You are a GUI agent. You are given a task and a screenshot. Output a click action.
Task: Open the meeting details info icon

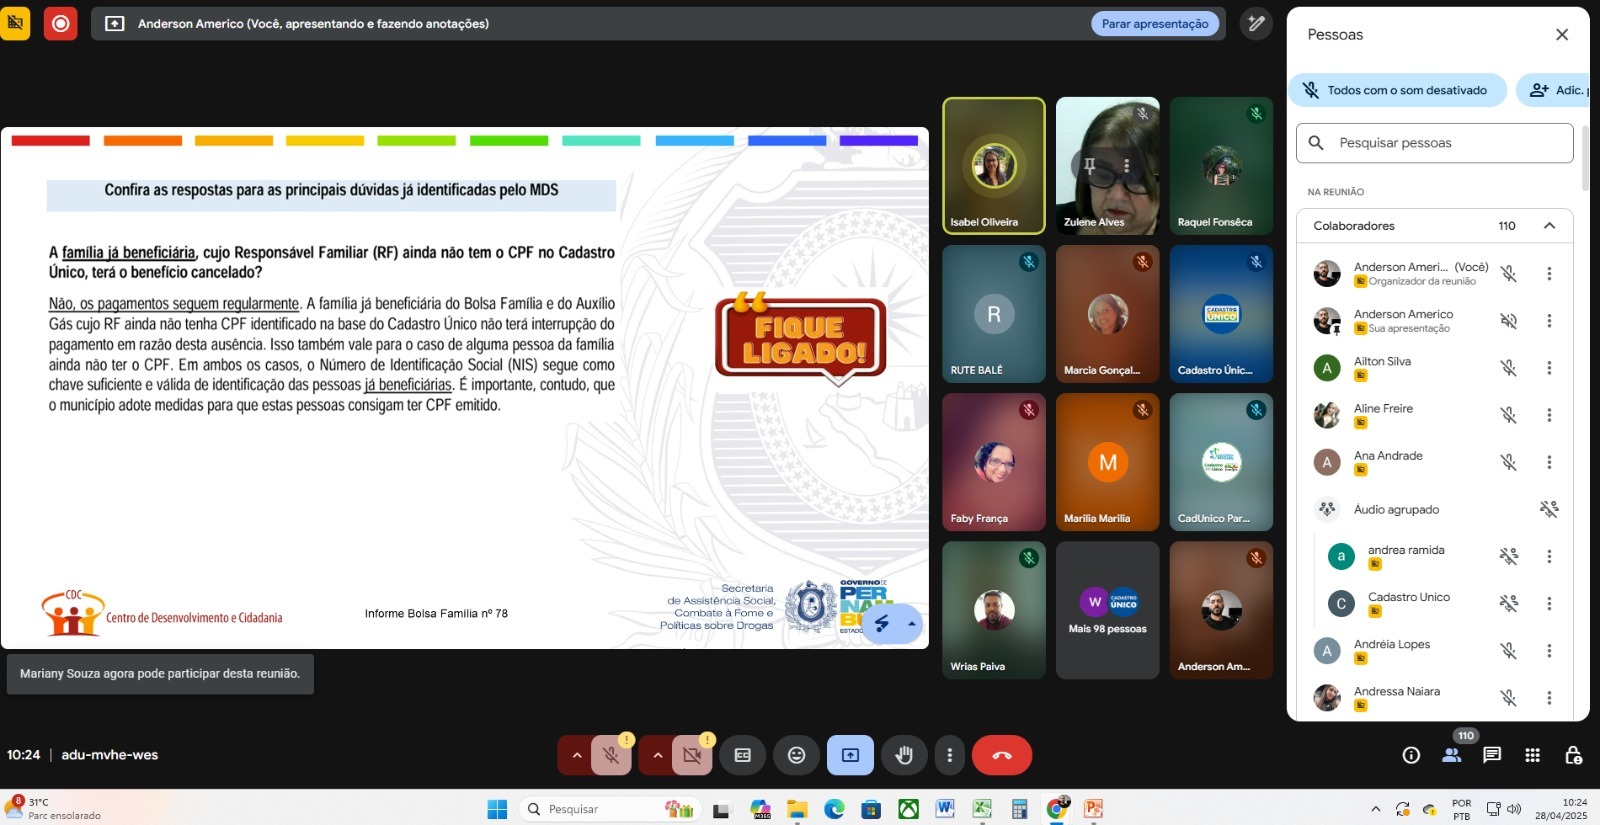pyautogui.click(x=1411, y=755)
